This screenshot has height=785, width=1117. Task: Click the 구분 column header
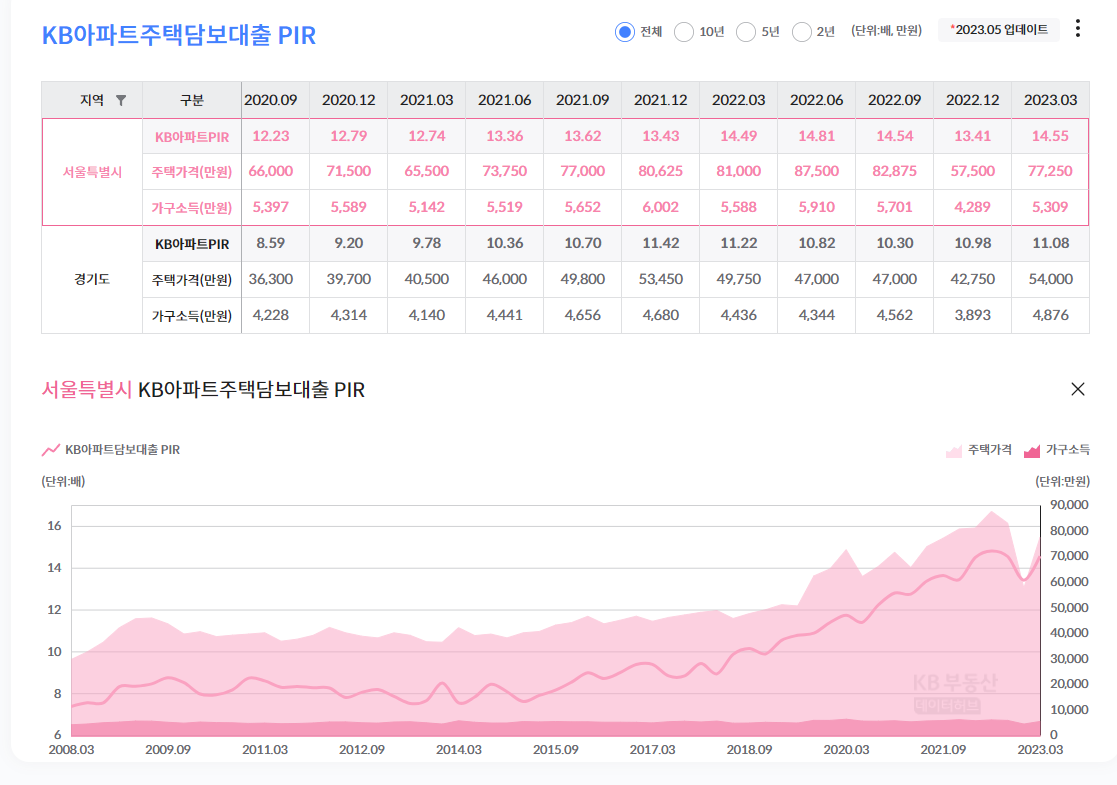point(192,101)
